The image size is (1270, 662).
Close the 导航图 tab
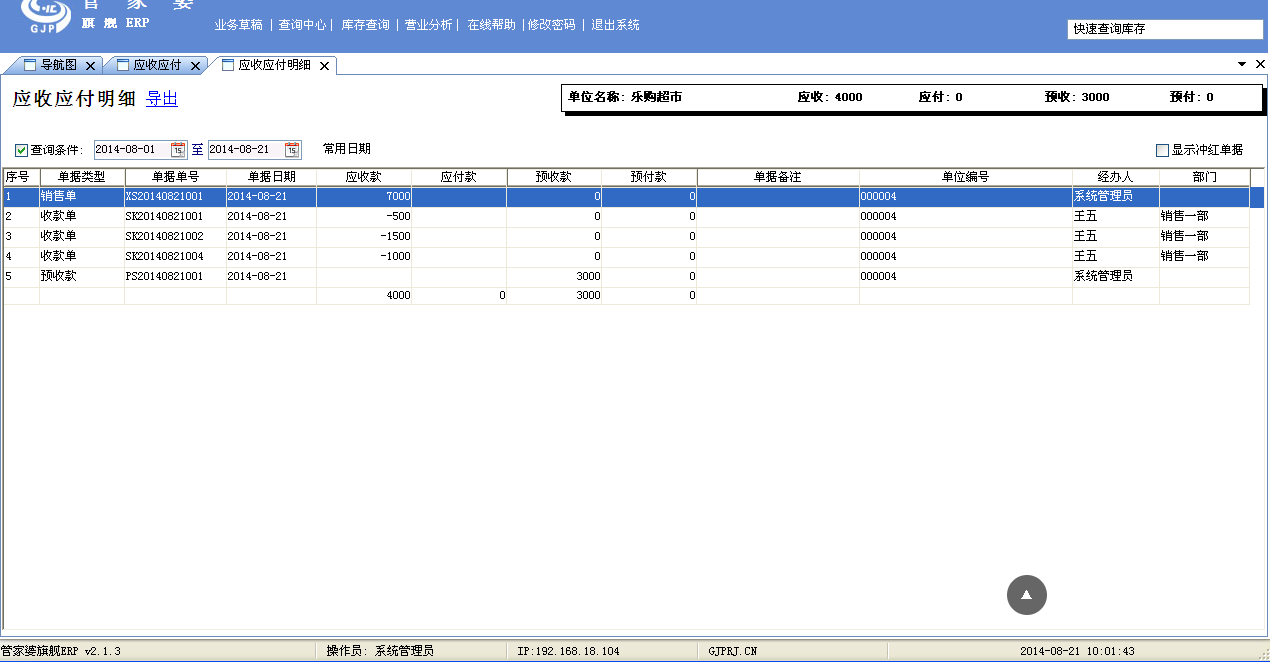(x=90, y=66)
